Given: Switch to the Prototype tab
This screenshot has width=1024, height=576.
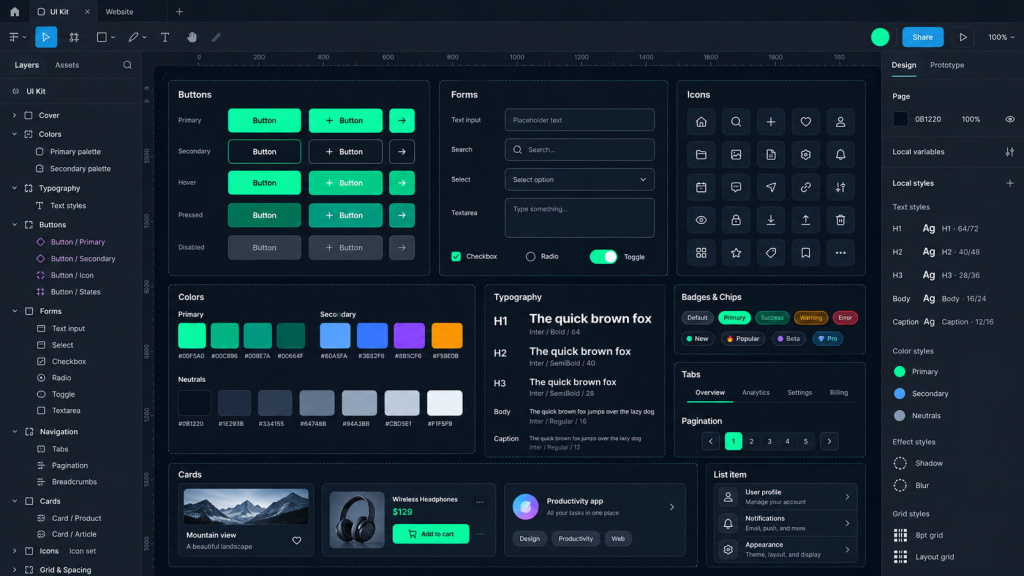Looking at the screenshot, I should click(946, 65).
